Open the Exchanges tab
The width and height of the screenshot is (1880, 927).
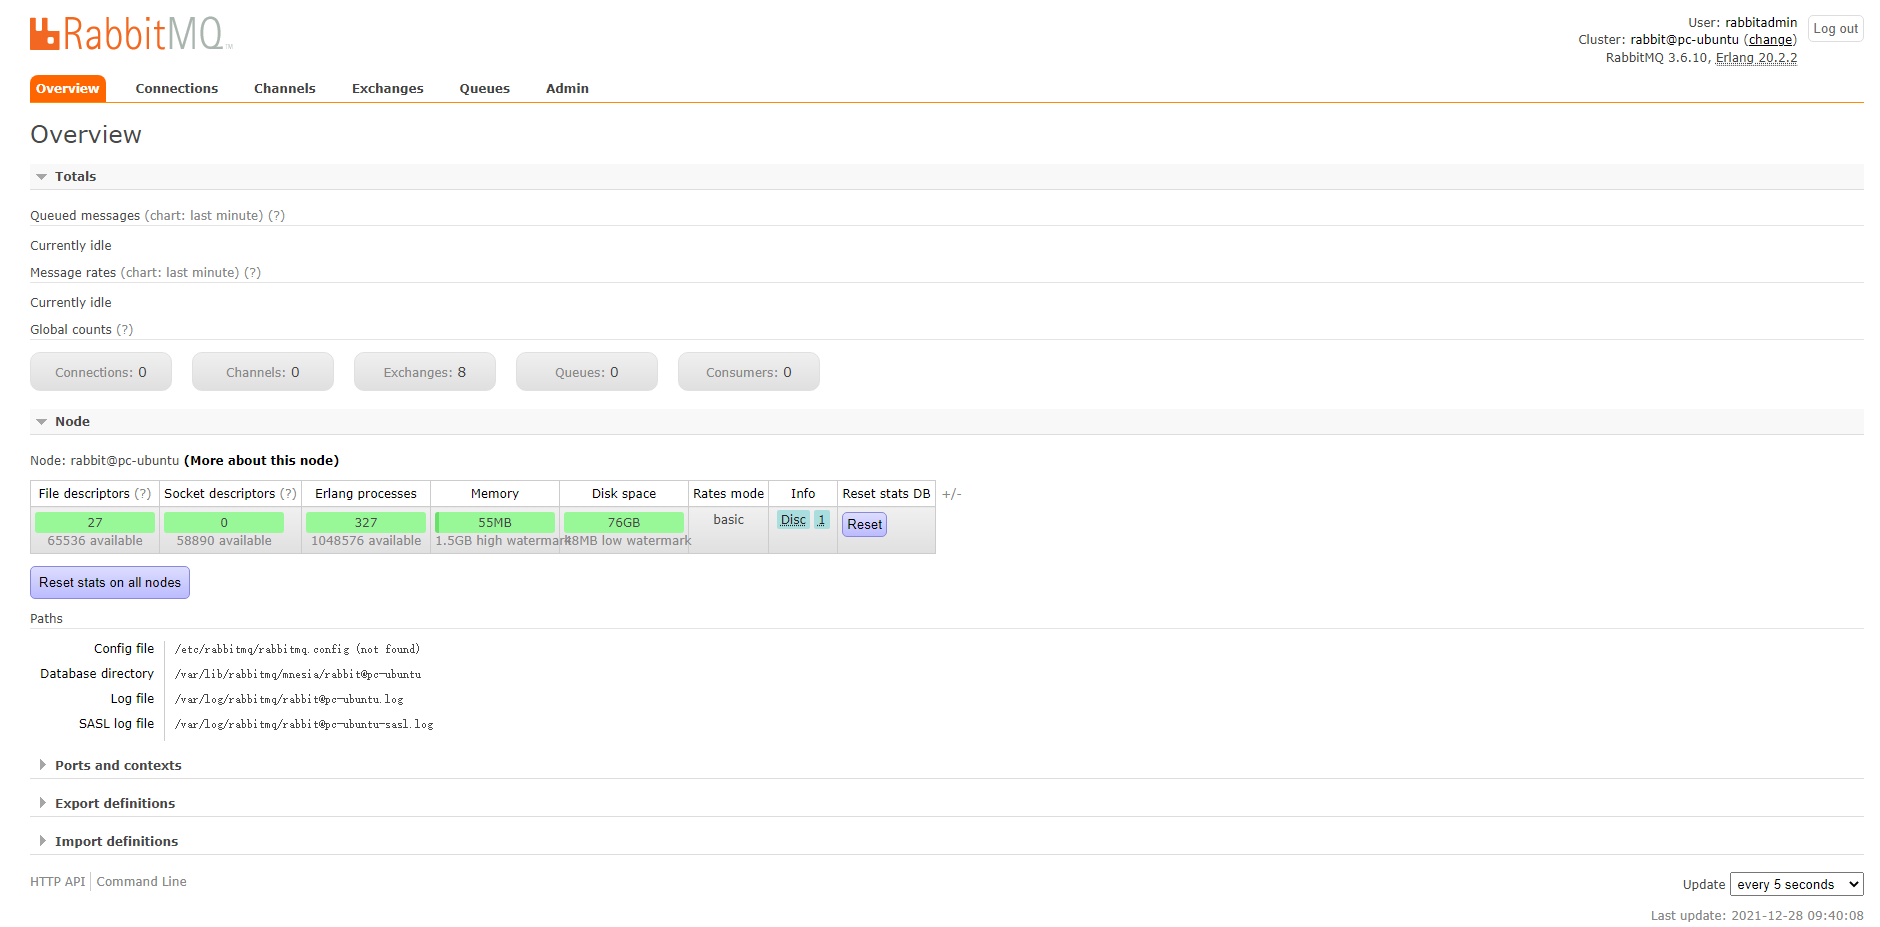[x=388, y=88]
